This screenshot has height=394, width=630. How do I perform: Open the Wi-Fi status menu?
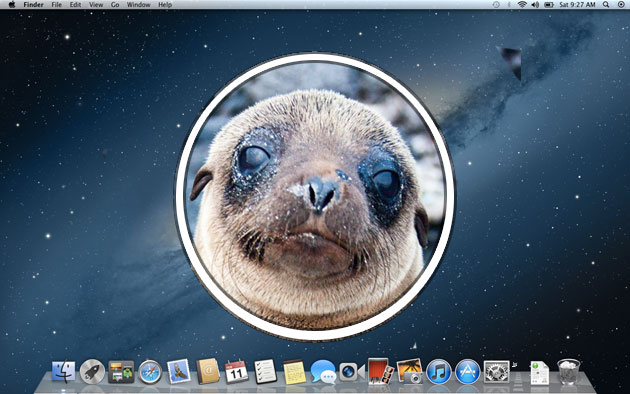coord(522,4)
